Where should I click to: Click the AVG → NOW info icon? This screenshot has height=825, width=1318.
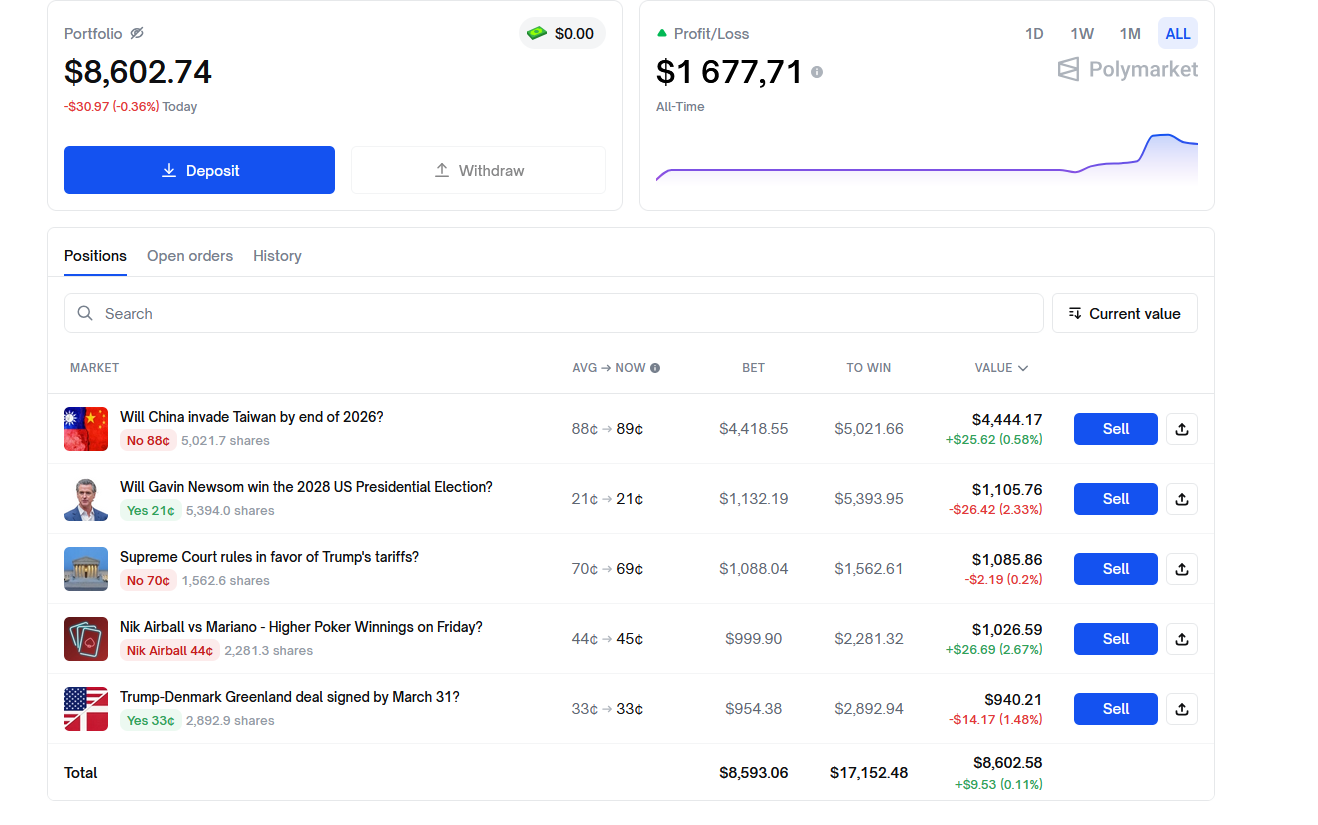[655, 368]
